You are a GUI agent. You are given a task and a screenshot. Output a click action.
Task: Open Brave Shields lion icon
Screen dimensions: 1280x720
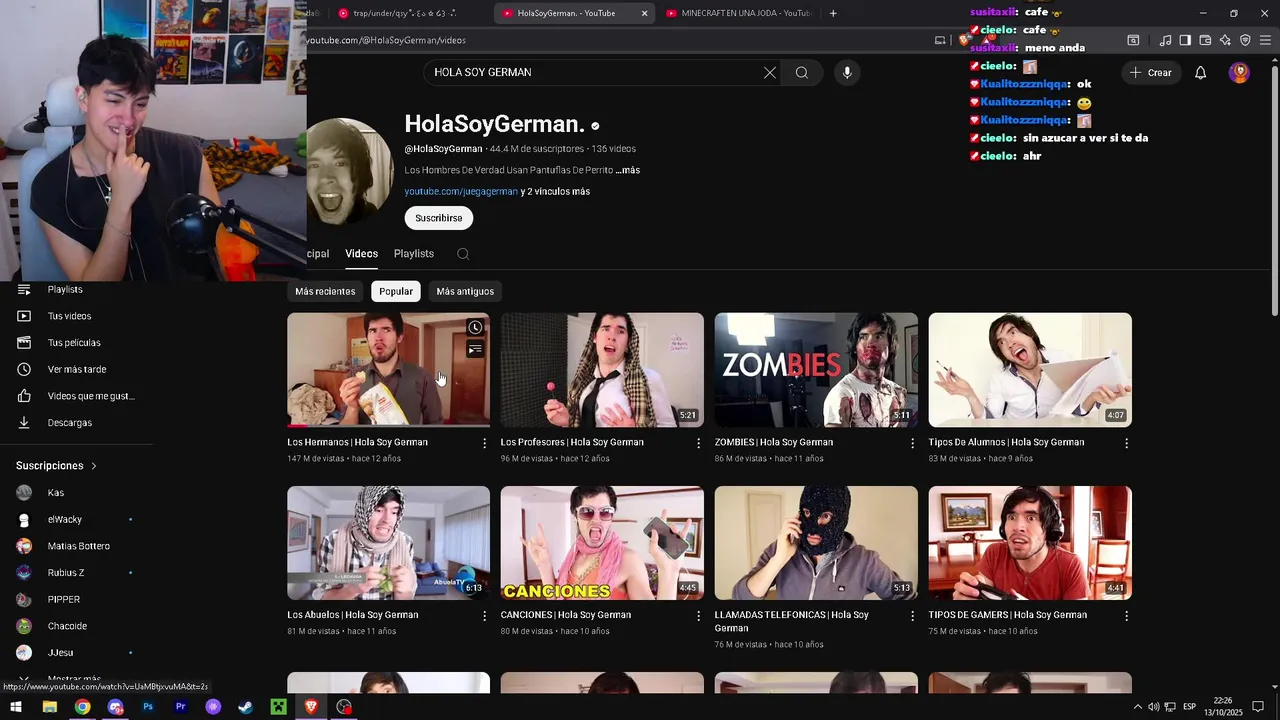tap(964, 40)
